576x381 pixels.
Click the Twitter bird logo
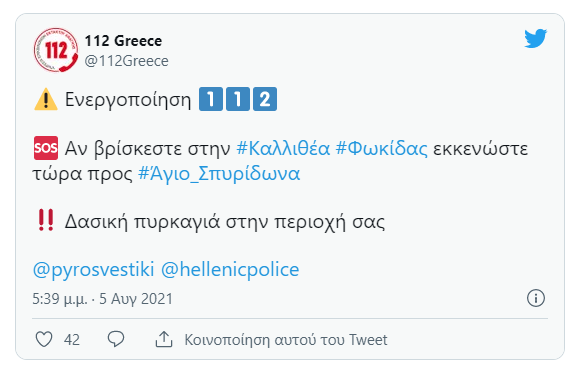(536, 38)
